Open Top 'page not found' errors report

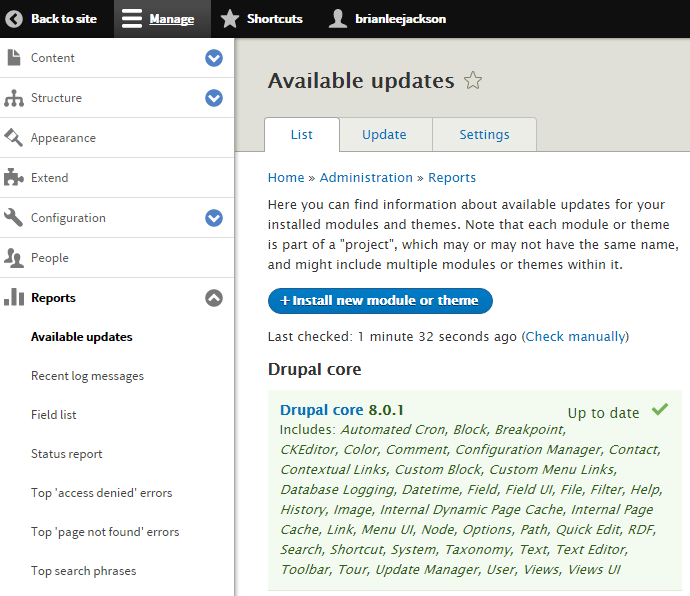pos(105,532)
